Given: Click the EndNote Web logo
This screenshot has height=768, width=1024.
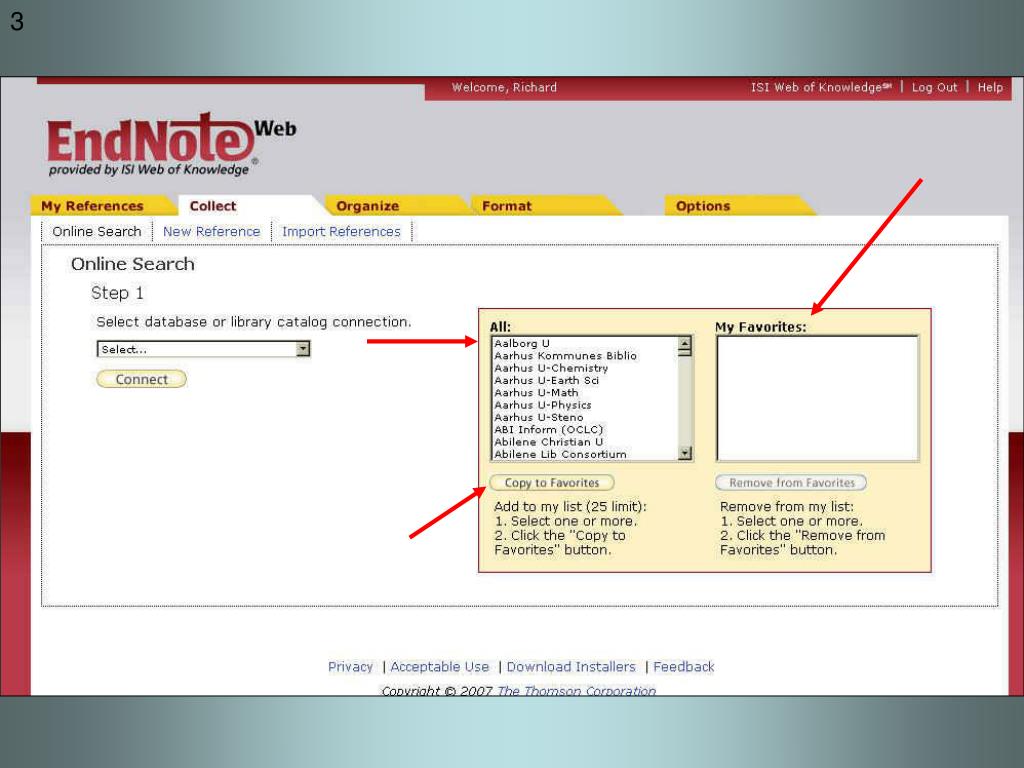Looking at the screenshot, I should 171,144.
